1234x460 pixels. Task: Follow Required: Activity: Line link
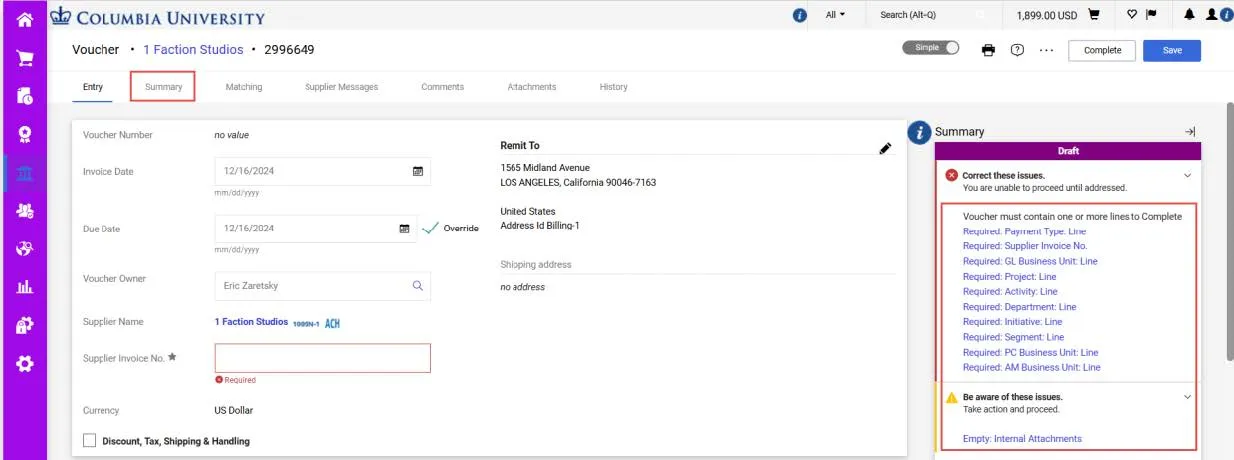click(1010, 292)
